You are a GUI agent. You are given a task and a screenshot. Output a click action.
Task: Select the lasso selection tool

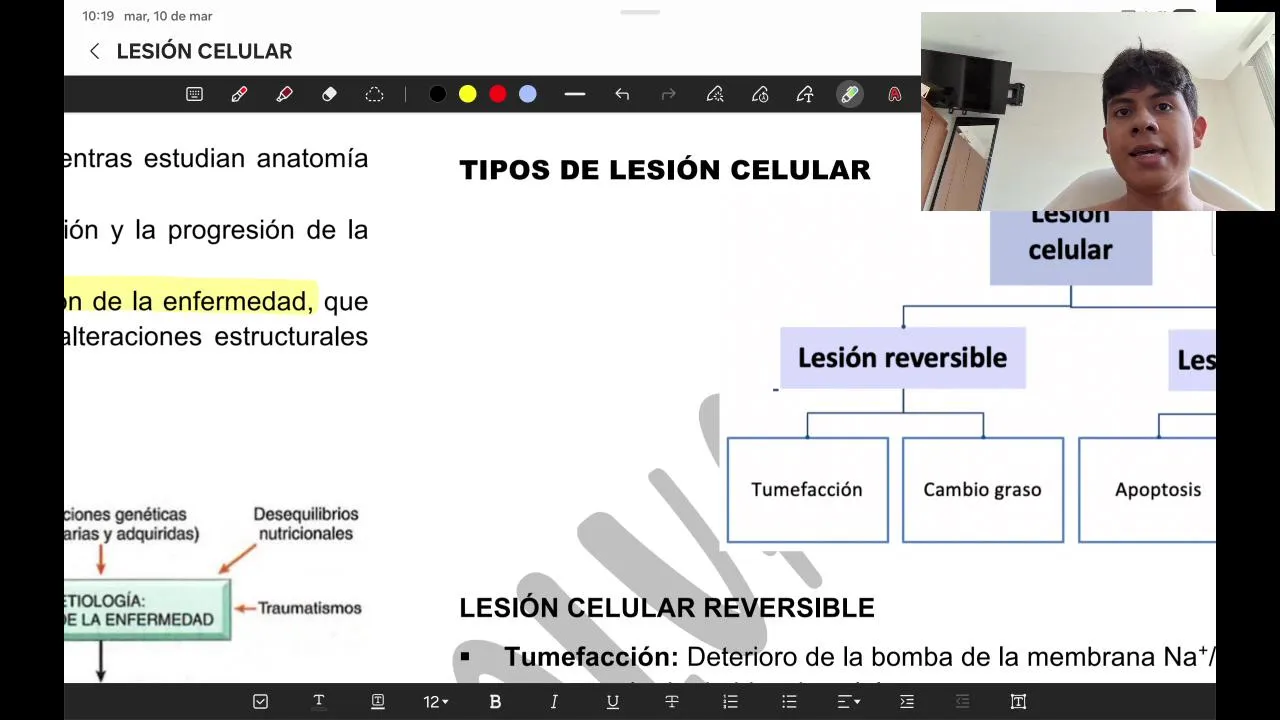pyautogui.click(x=374, y=94)
